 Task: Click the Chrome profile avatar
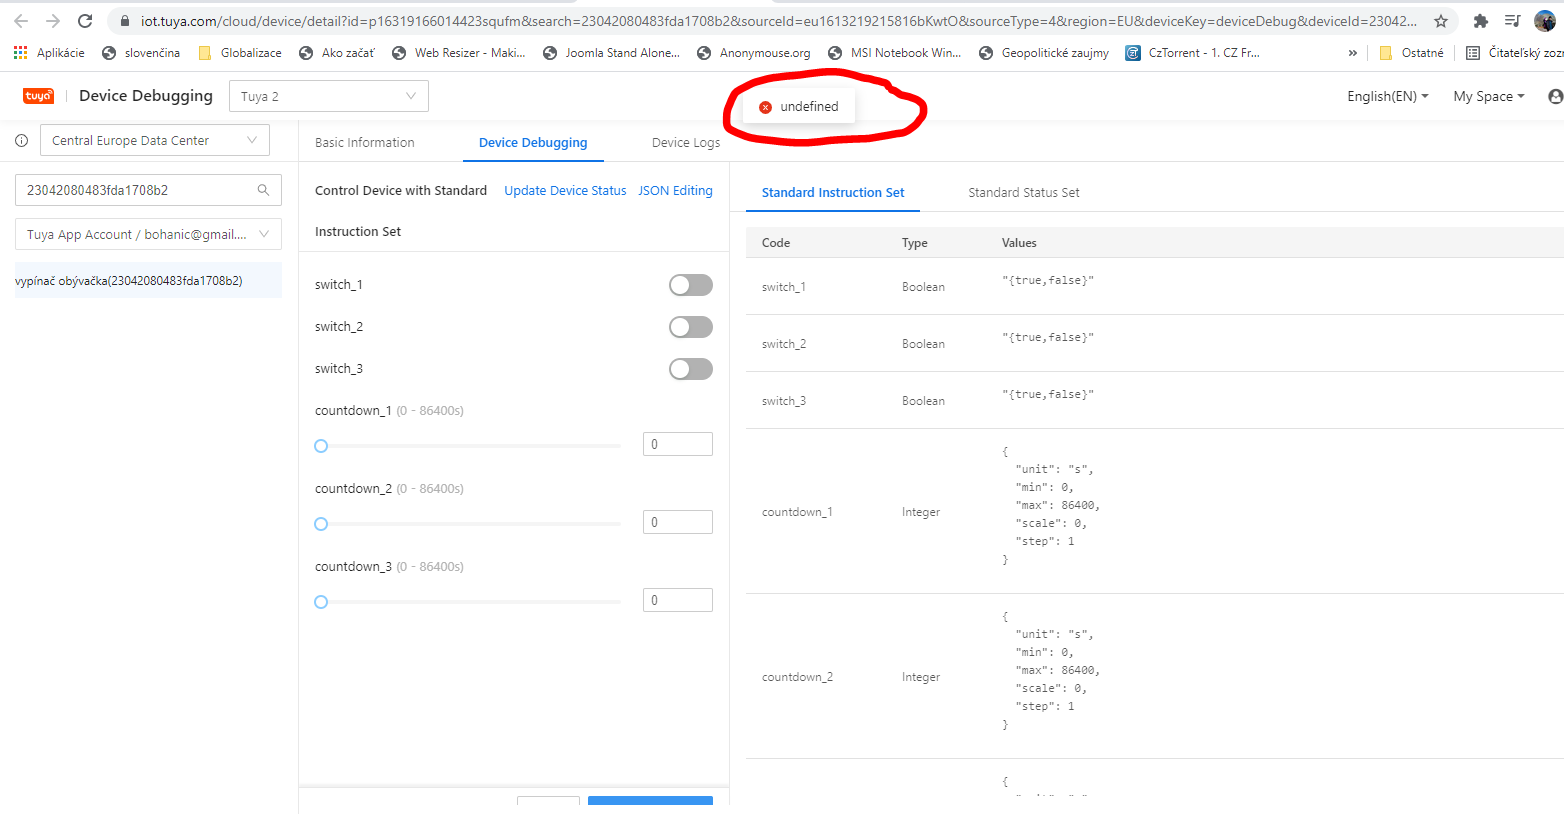(x=1545, y=20)
